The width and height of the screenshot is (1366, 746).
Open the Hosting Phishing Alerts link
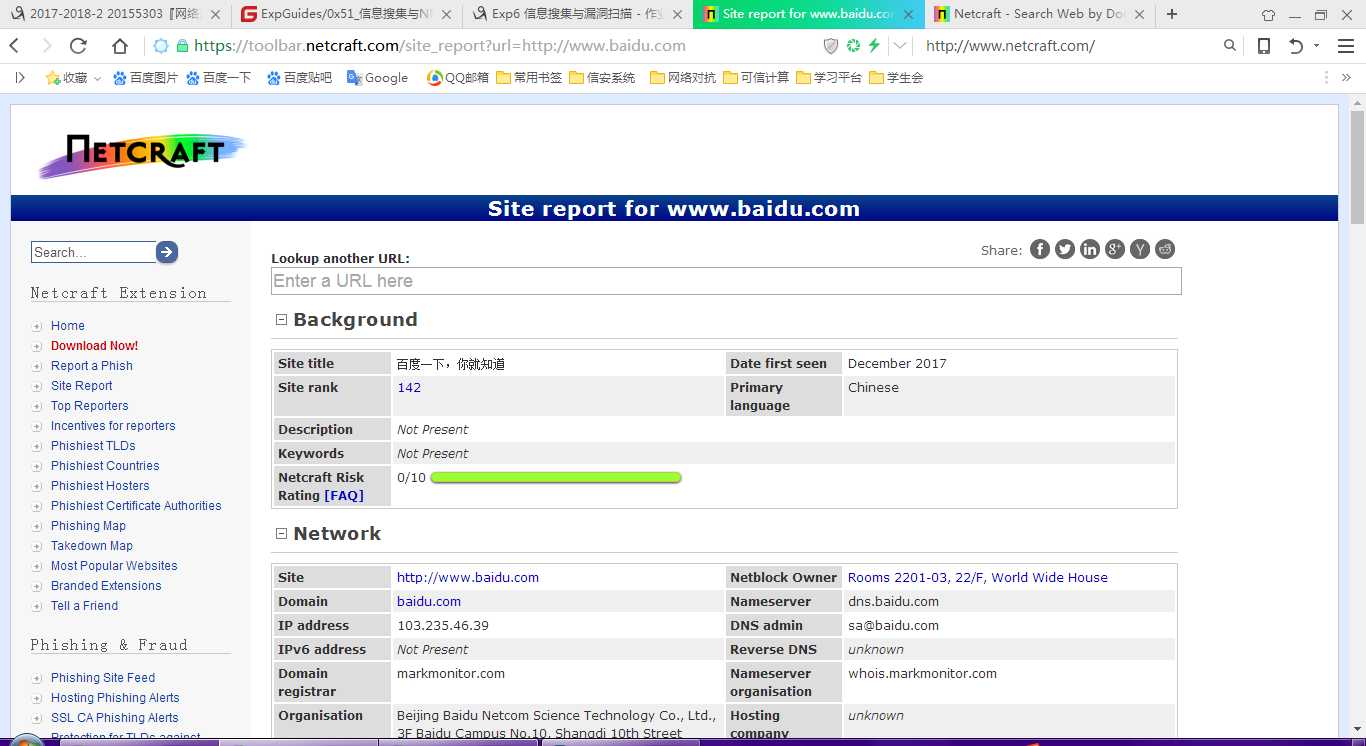click(115, 698)
